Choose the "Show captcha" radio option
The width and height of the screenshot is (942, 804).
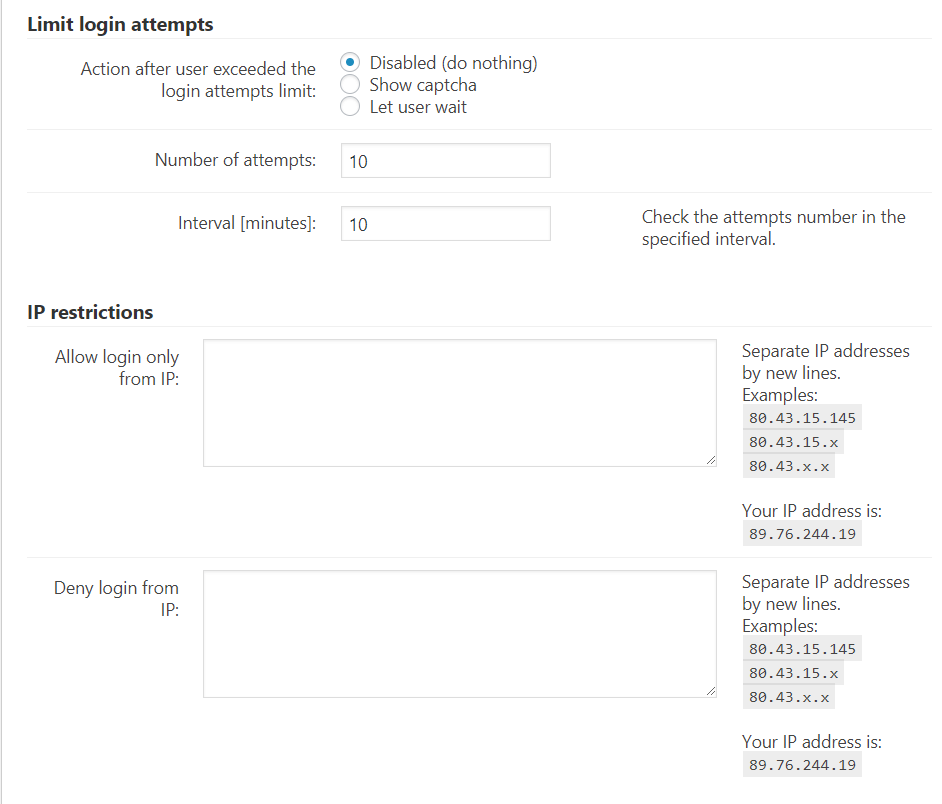[350, 85]
